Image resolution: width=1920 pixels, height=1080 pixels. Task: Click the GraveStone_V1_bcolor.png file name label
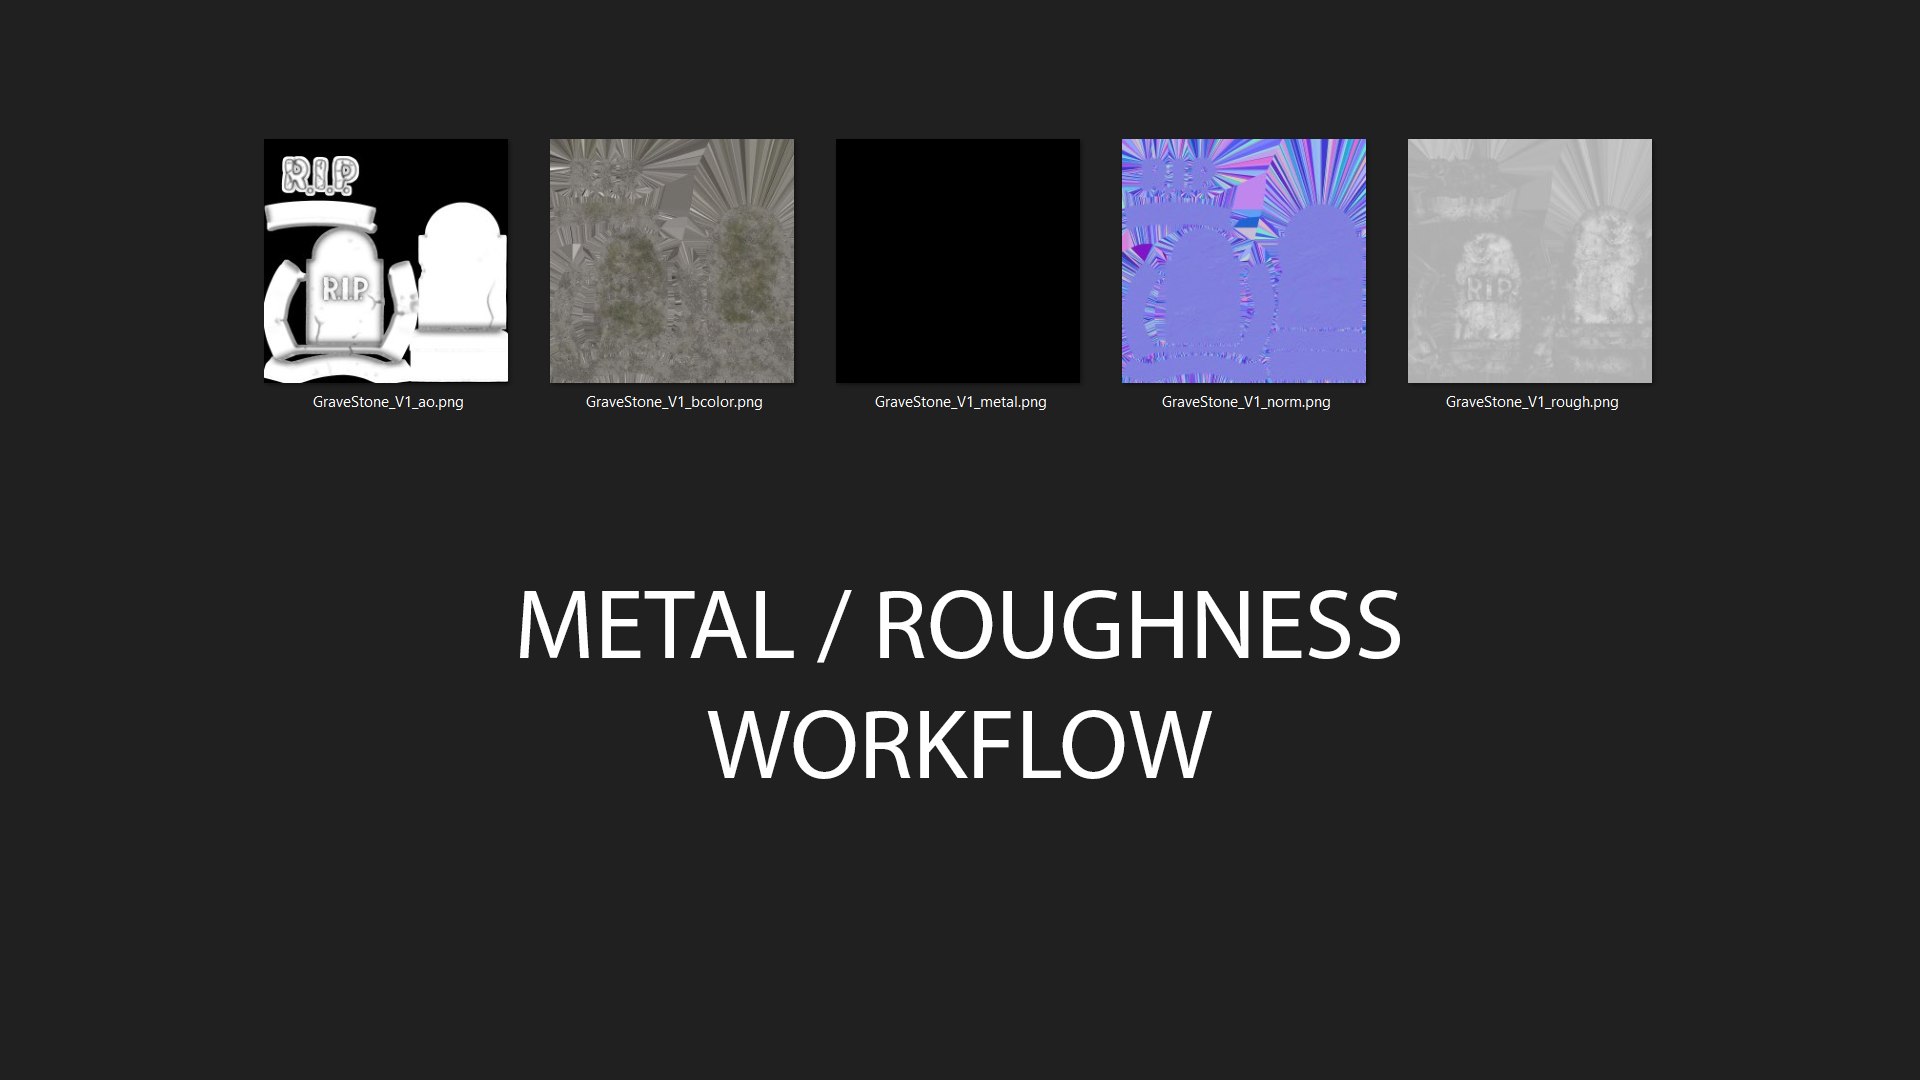coord(674,402)
